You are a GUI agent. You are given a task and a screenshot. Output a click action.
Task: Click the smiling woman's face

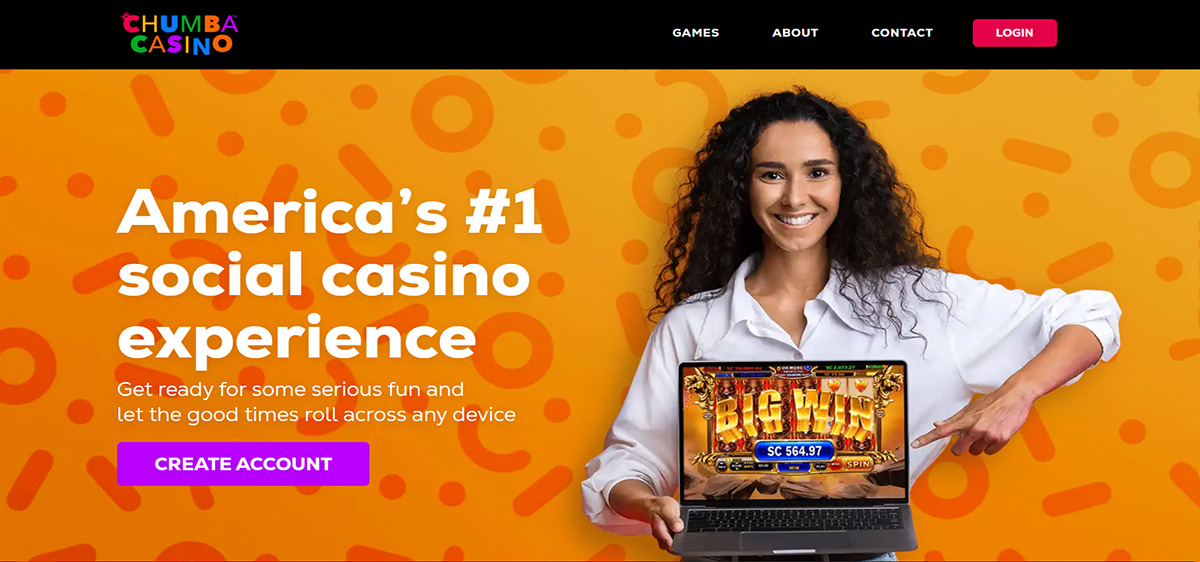794,180
